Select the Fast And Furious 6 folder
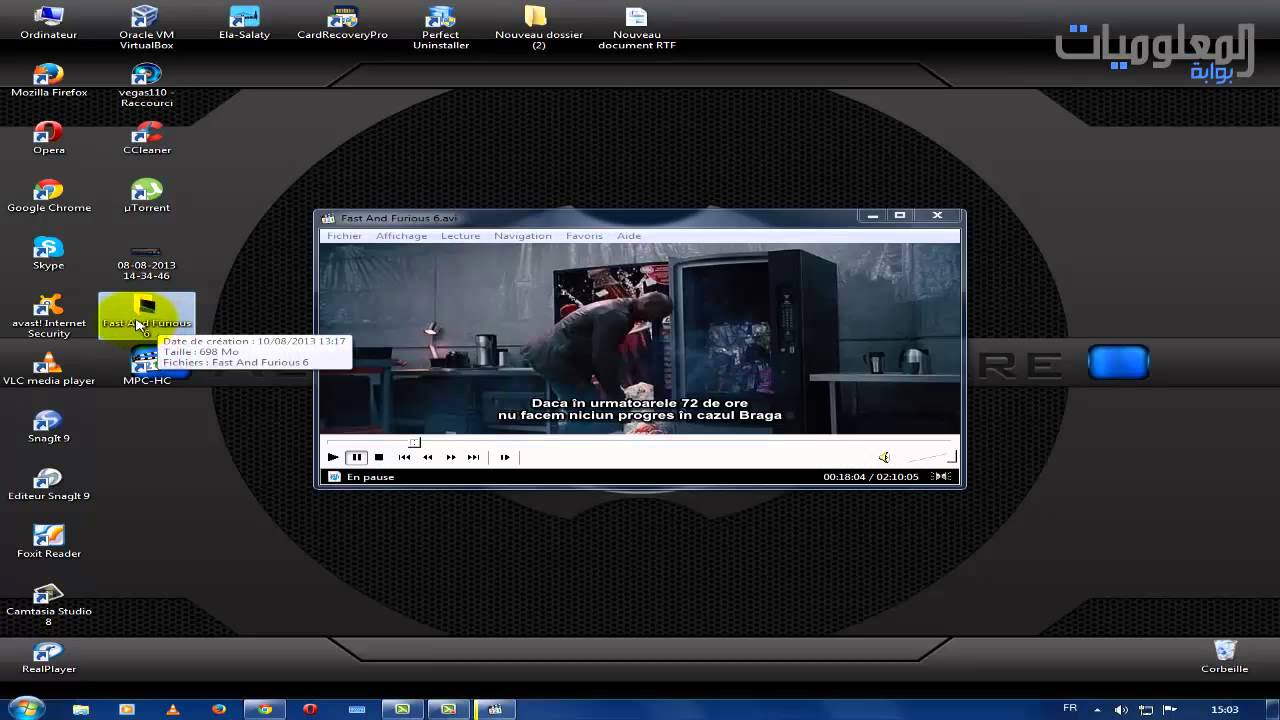The image size is (1280, 720). point(146,316)
